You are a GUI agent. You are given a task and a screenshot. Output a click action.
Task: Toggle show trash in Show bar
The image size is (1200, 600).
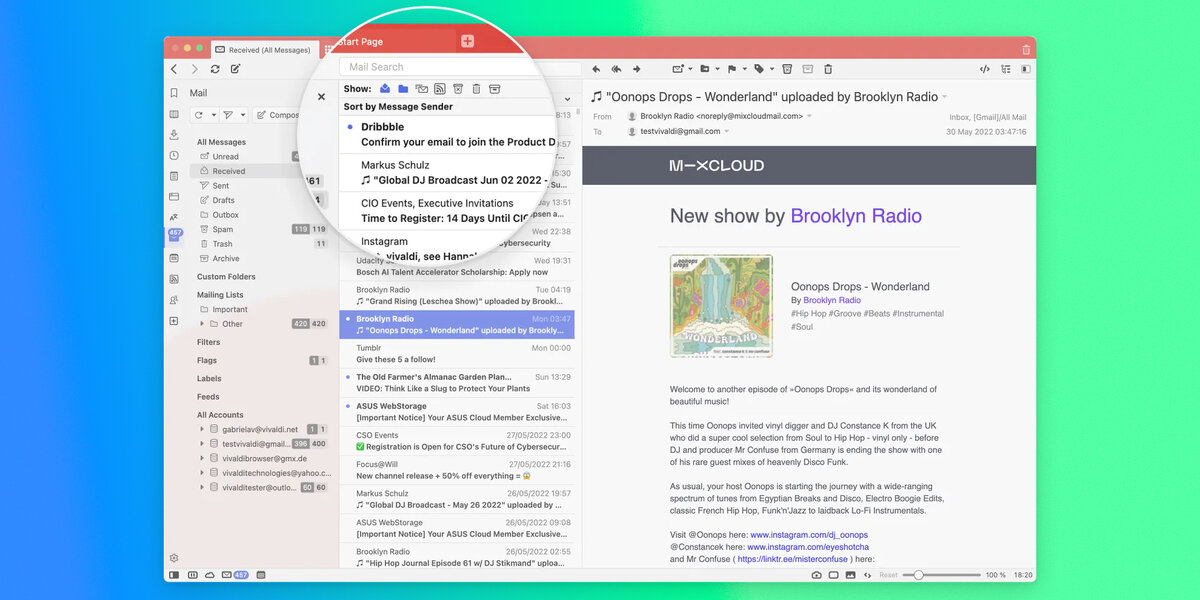point(476,89)
